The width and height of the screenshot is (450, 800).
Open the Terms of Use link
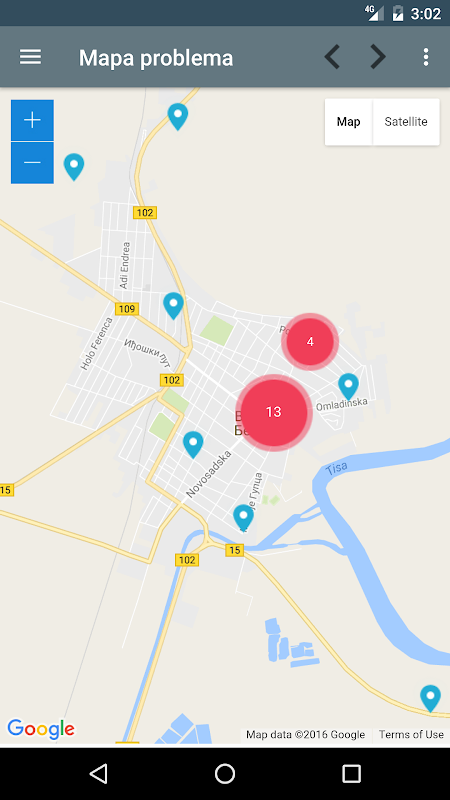[x=411, y=735]
